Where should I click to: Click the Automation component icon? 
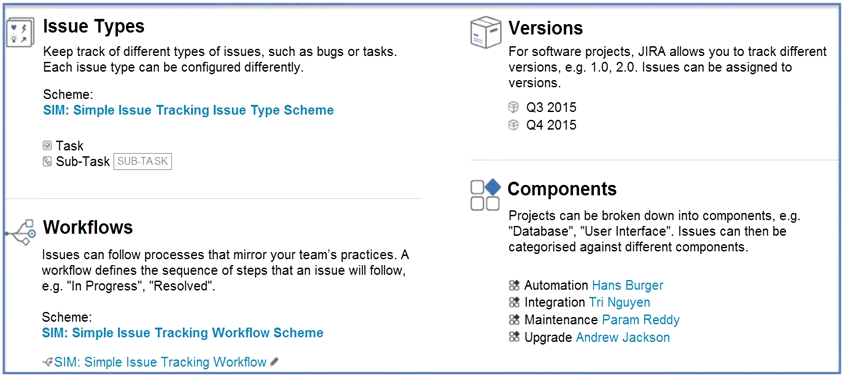514,286
